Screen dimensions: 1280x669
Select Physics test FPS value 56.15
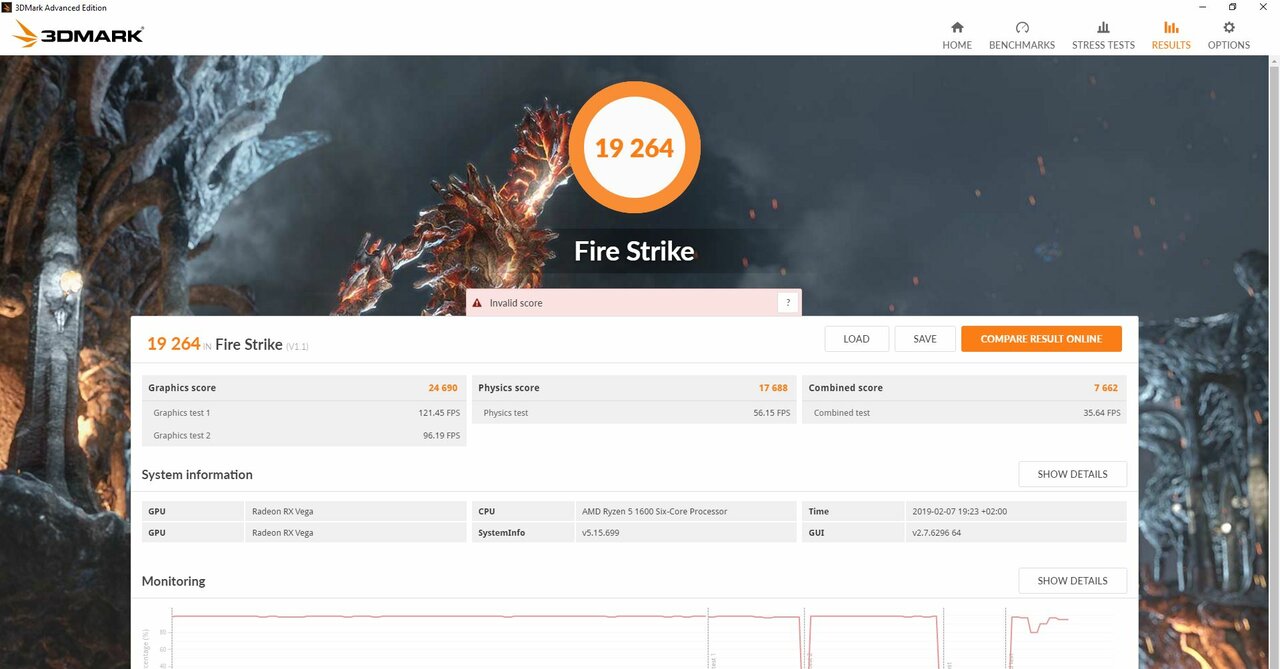click(771, 413)
